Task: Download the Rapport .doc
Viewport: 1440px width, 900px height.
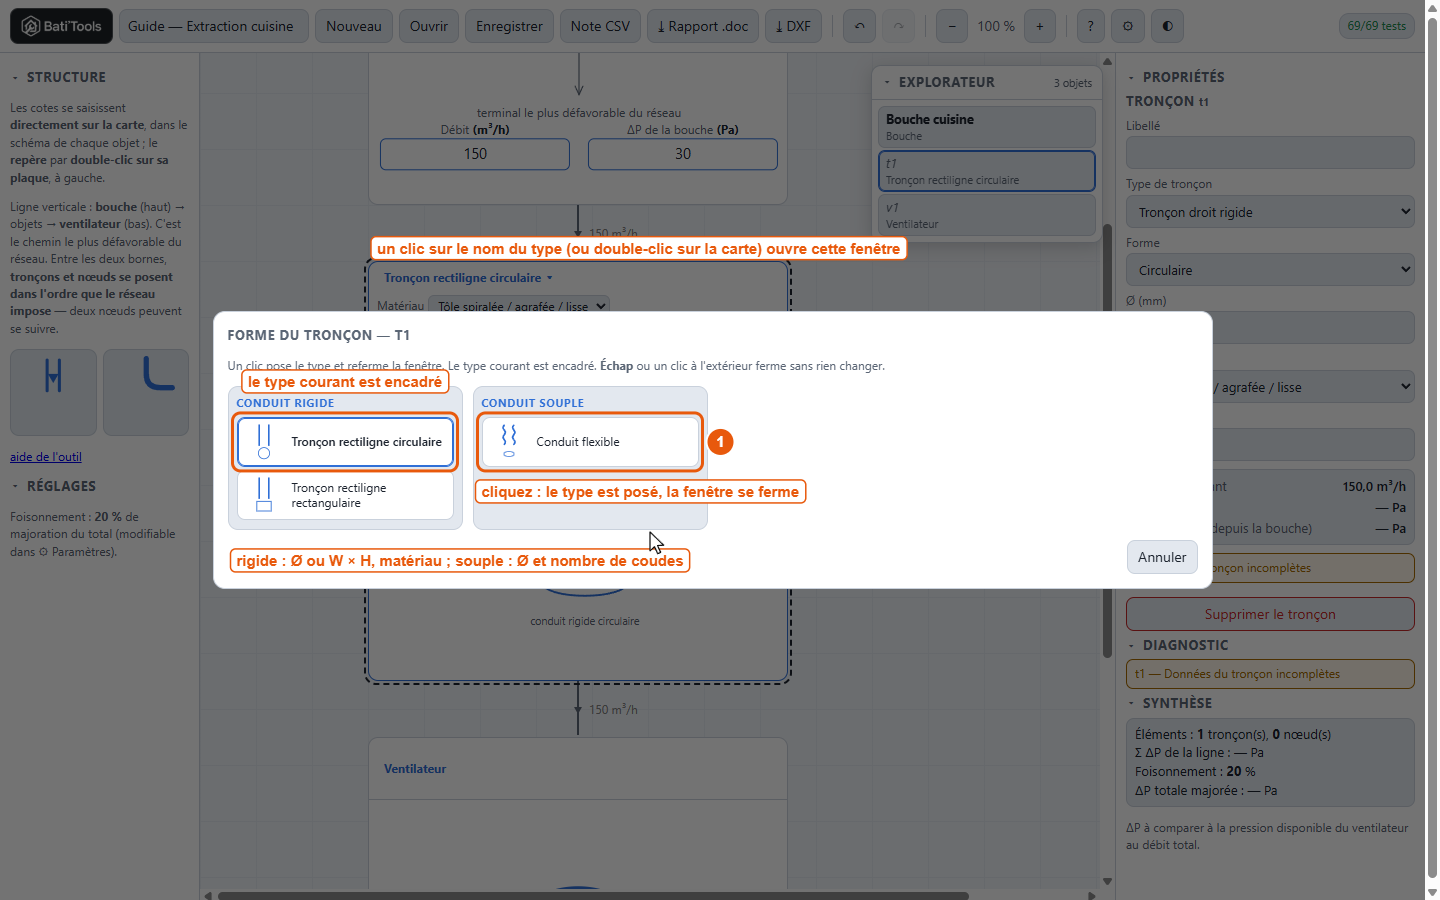Action: (703, 26)
